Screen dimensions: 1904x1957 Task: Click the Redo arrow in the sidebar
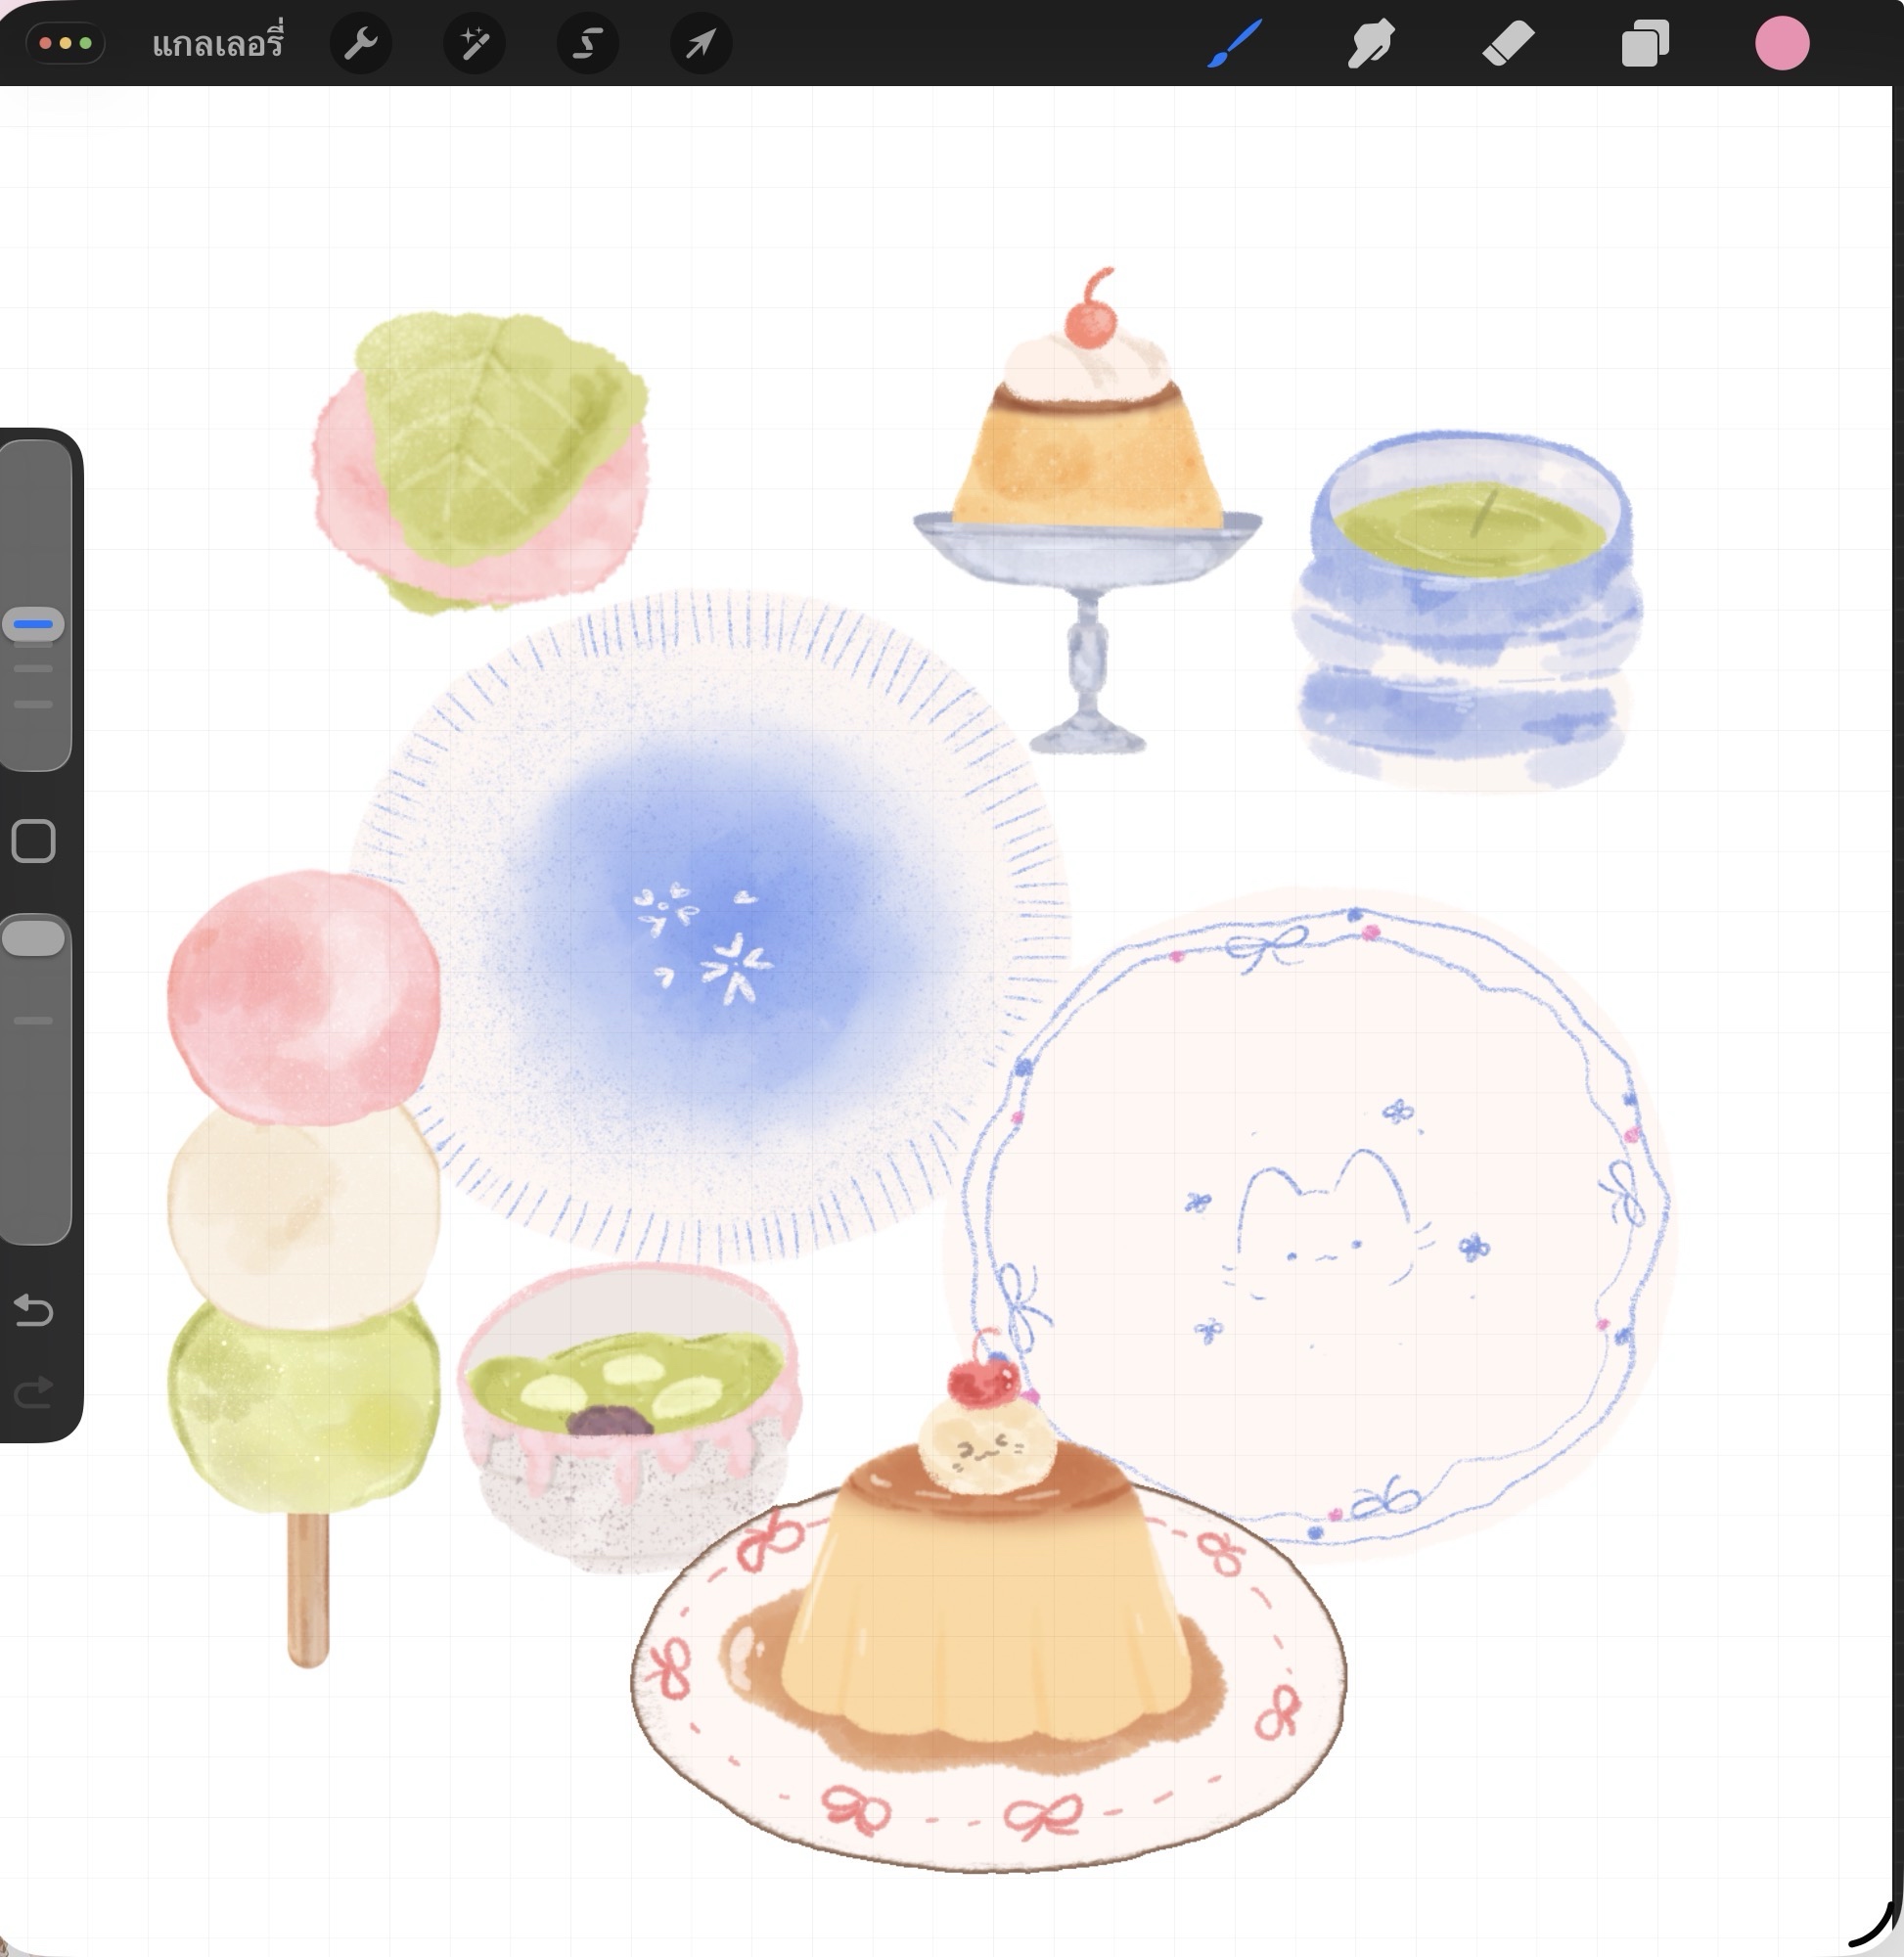34,1391
